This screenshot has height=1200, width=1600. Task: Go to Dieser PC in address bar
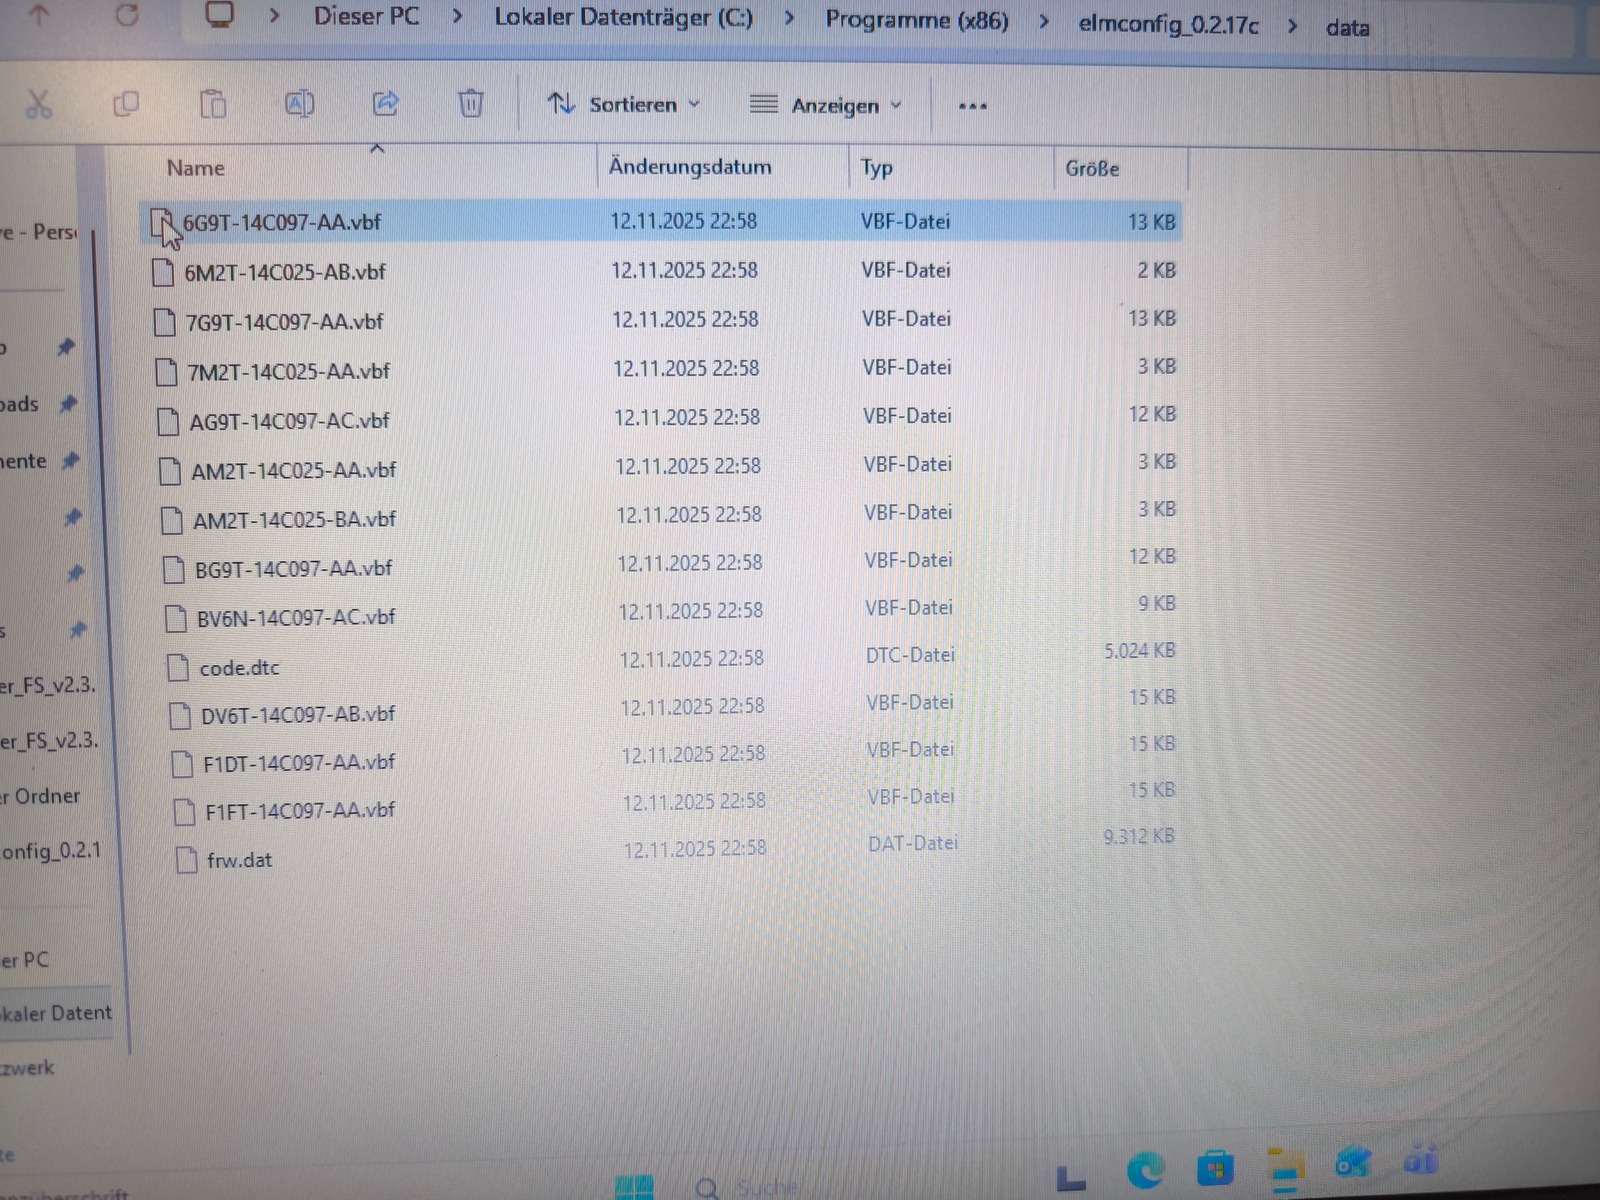click(366, 16)
